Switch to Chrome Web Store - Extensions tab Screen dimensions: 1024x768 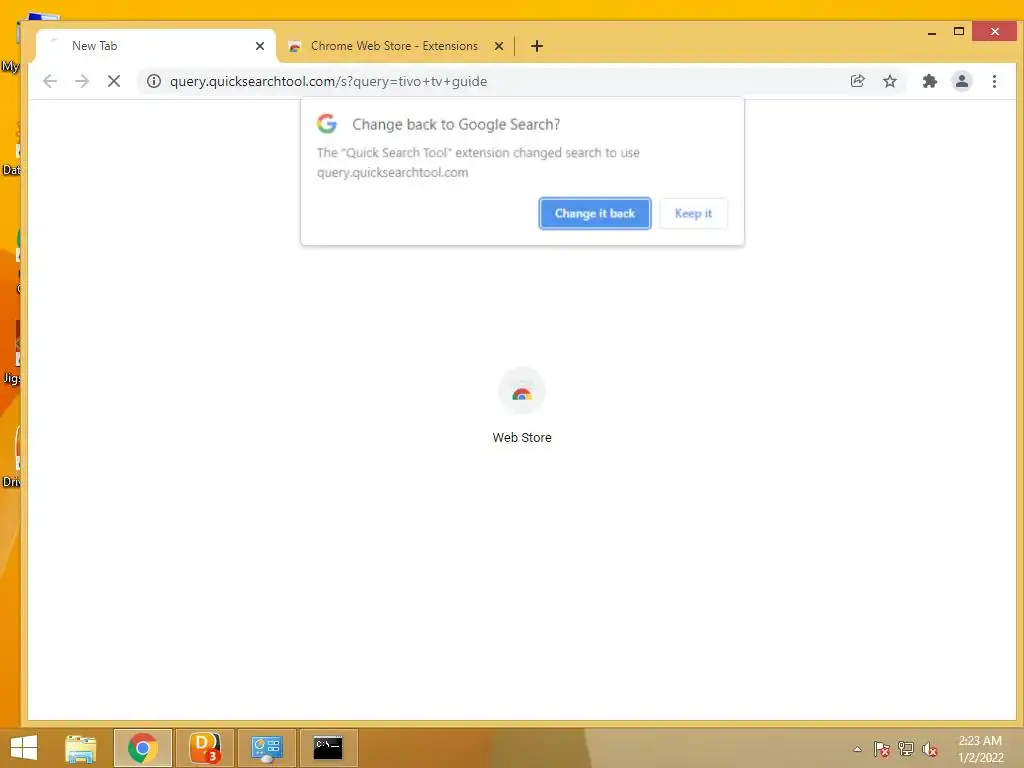(395, 46)
